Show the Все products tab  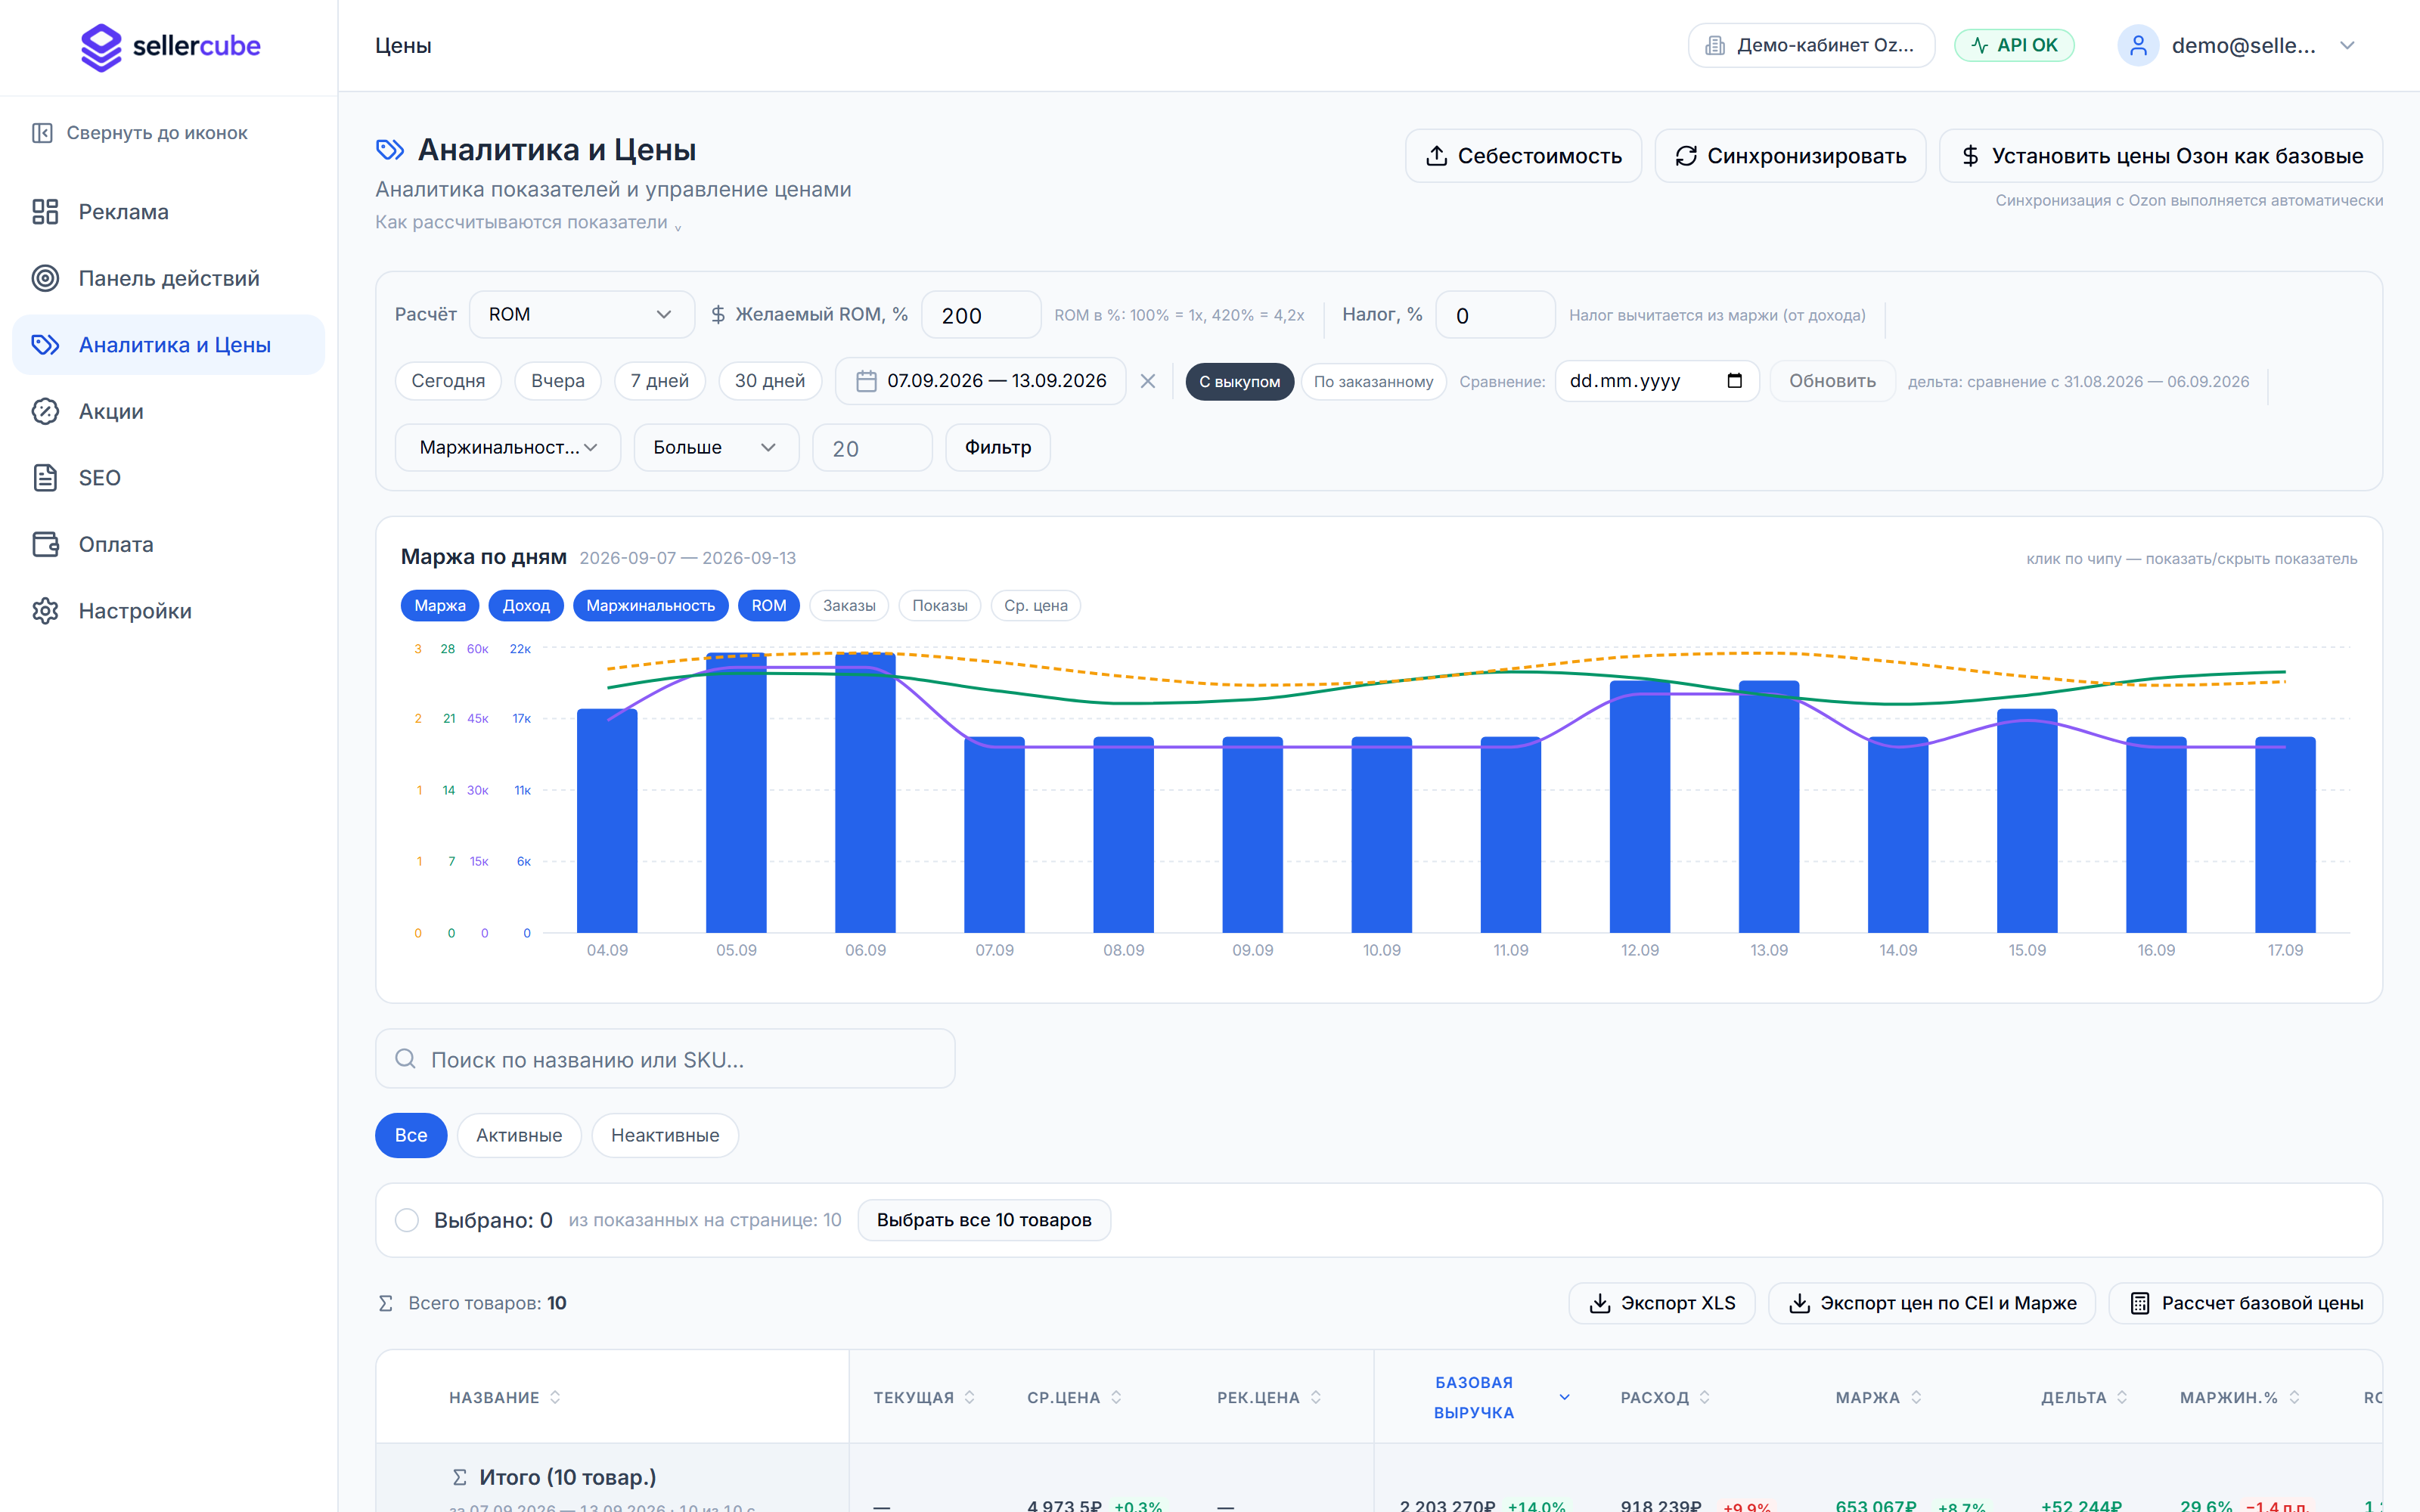coord(411,1135)
